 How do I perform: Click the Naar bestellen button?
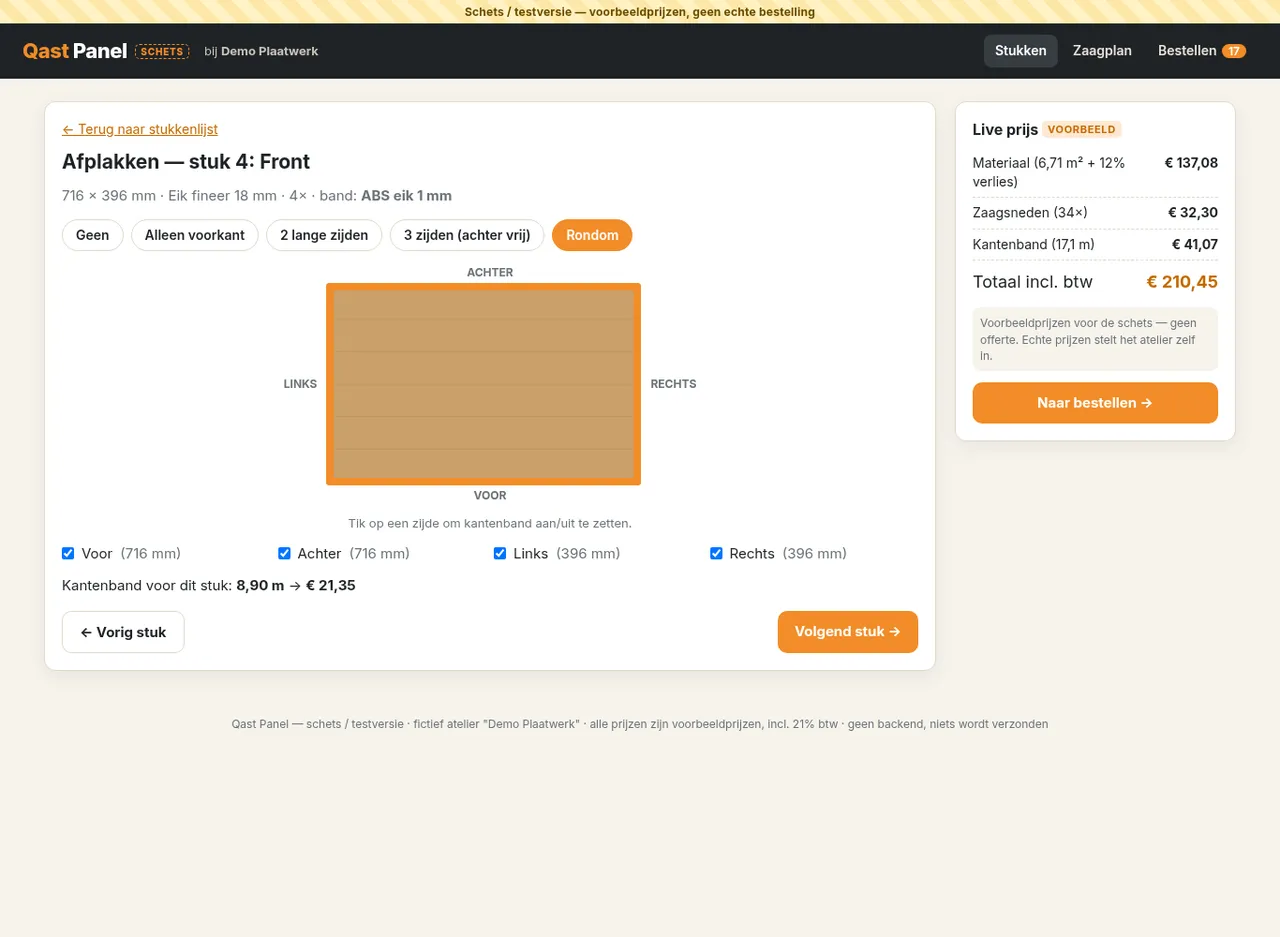1095,403
